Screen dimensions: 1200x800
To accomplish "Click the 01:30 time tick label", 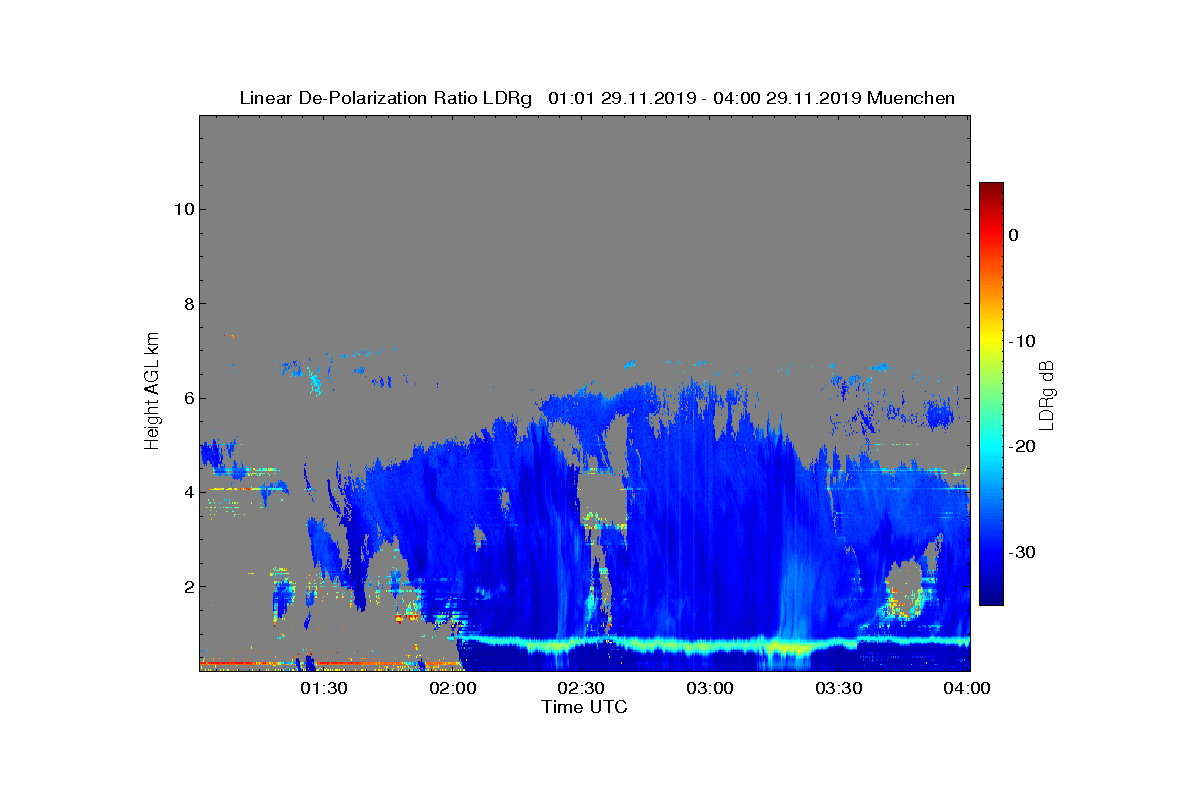I will pyautogui.click(x=325, y=688).
